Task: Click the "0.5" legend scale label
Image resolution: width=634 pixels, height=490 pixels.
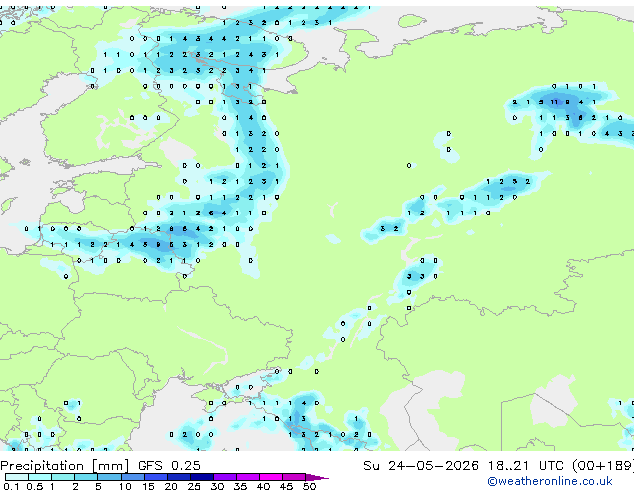Action: coord(35,486)
